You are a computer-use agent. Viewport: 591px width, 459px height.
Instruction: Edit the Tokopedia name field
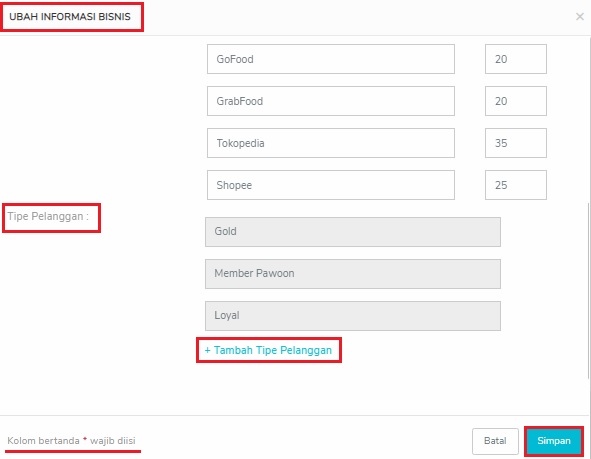pos(331,143)
